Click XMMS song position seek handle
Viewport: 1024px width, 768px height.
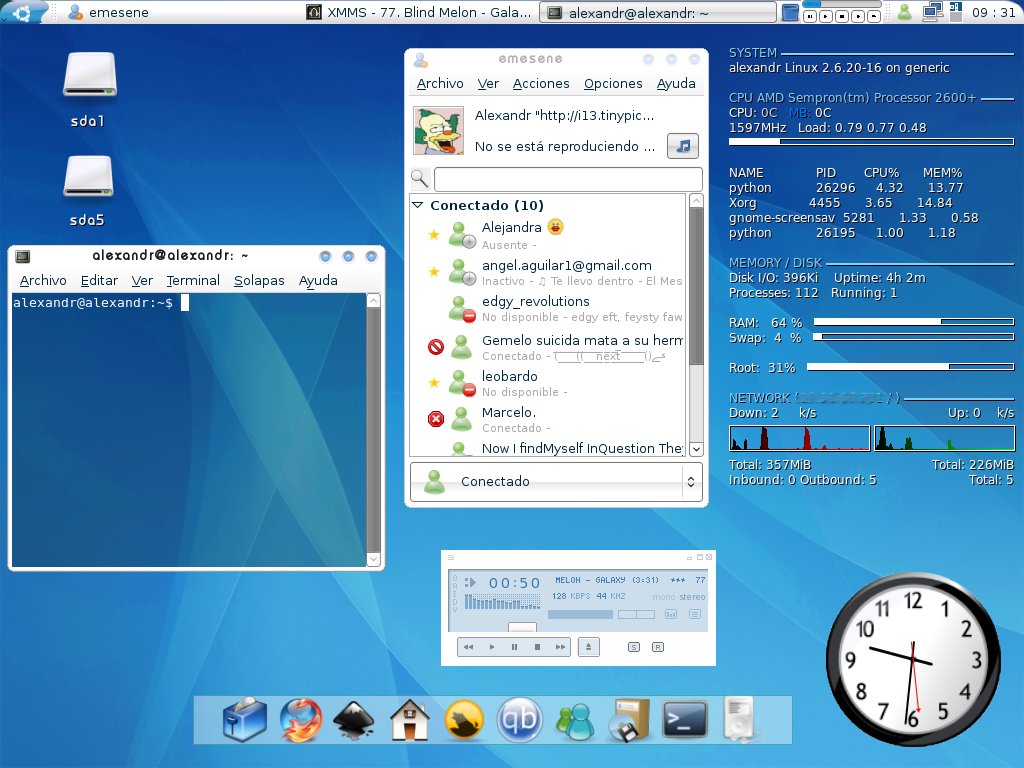point(522,628)
